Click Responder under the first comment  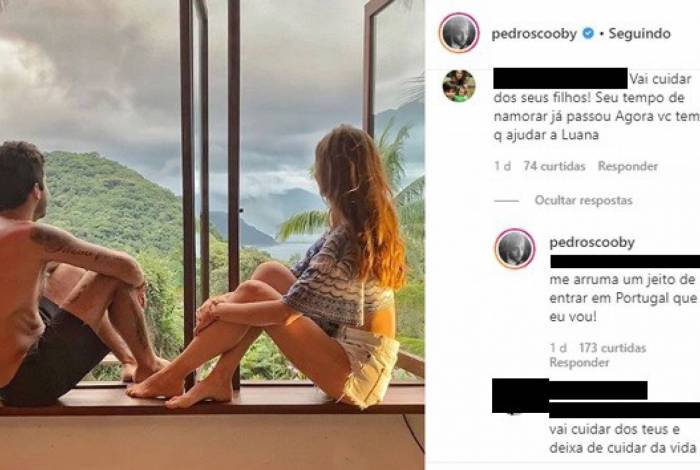click(x=629, y=167)
